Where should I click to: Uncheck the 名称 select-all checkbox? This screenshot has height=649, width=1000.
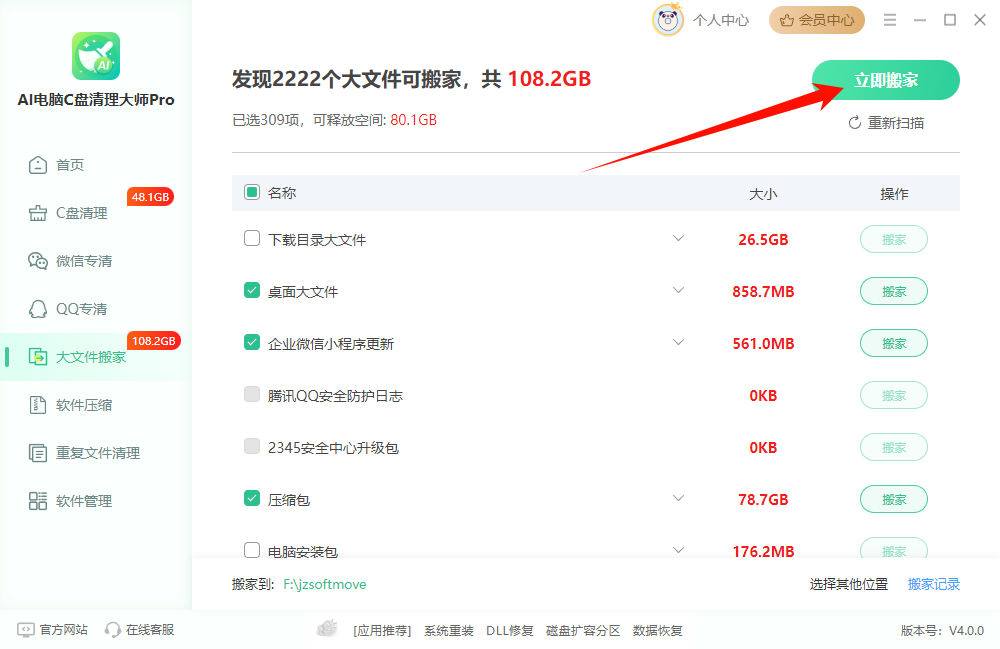[251, 193]
